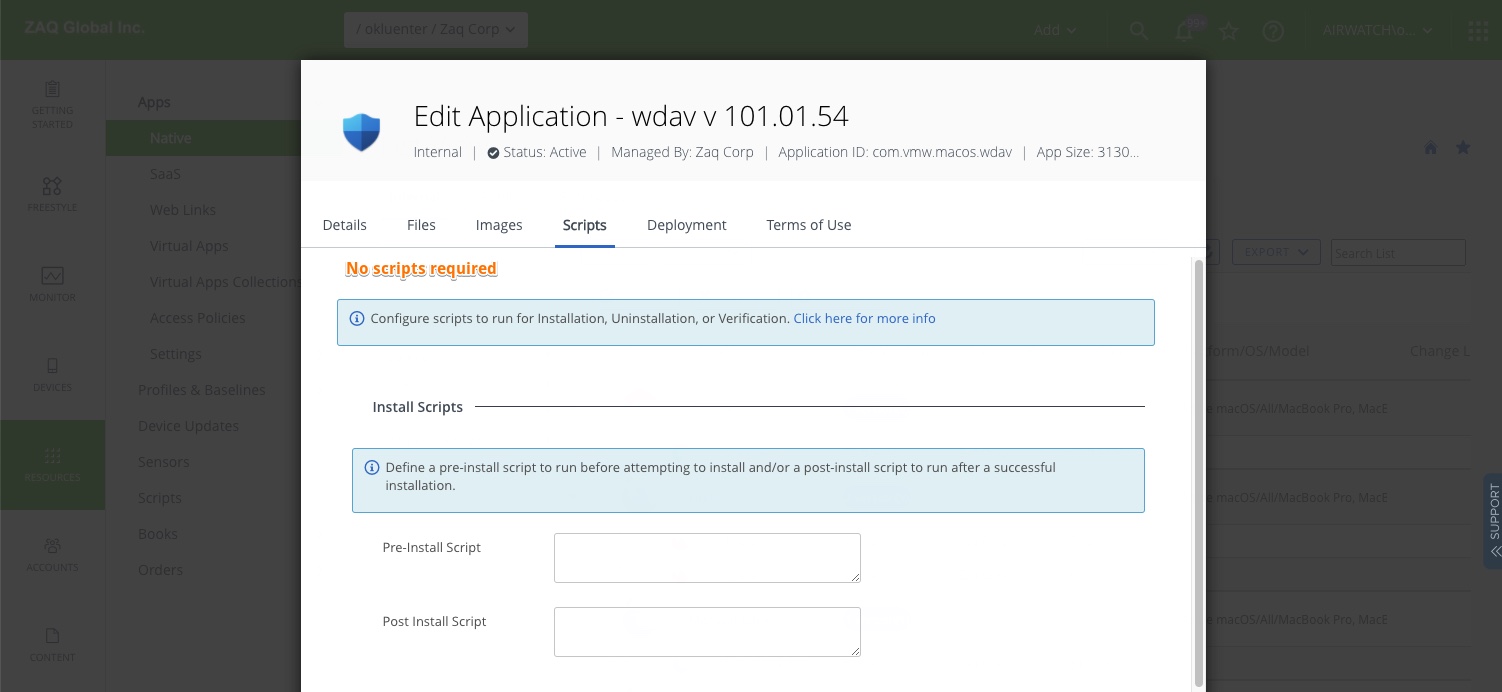Click here for more info link
1502x692 pixels.
pos(864,318)
